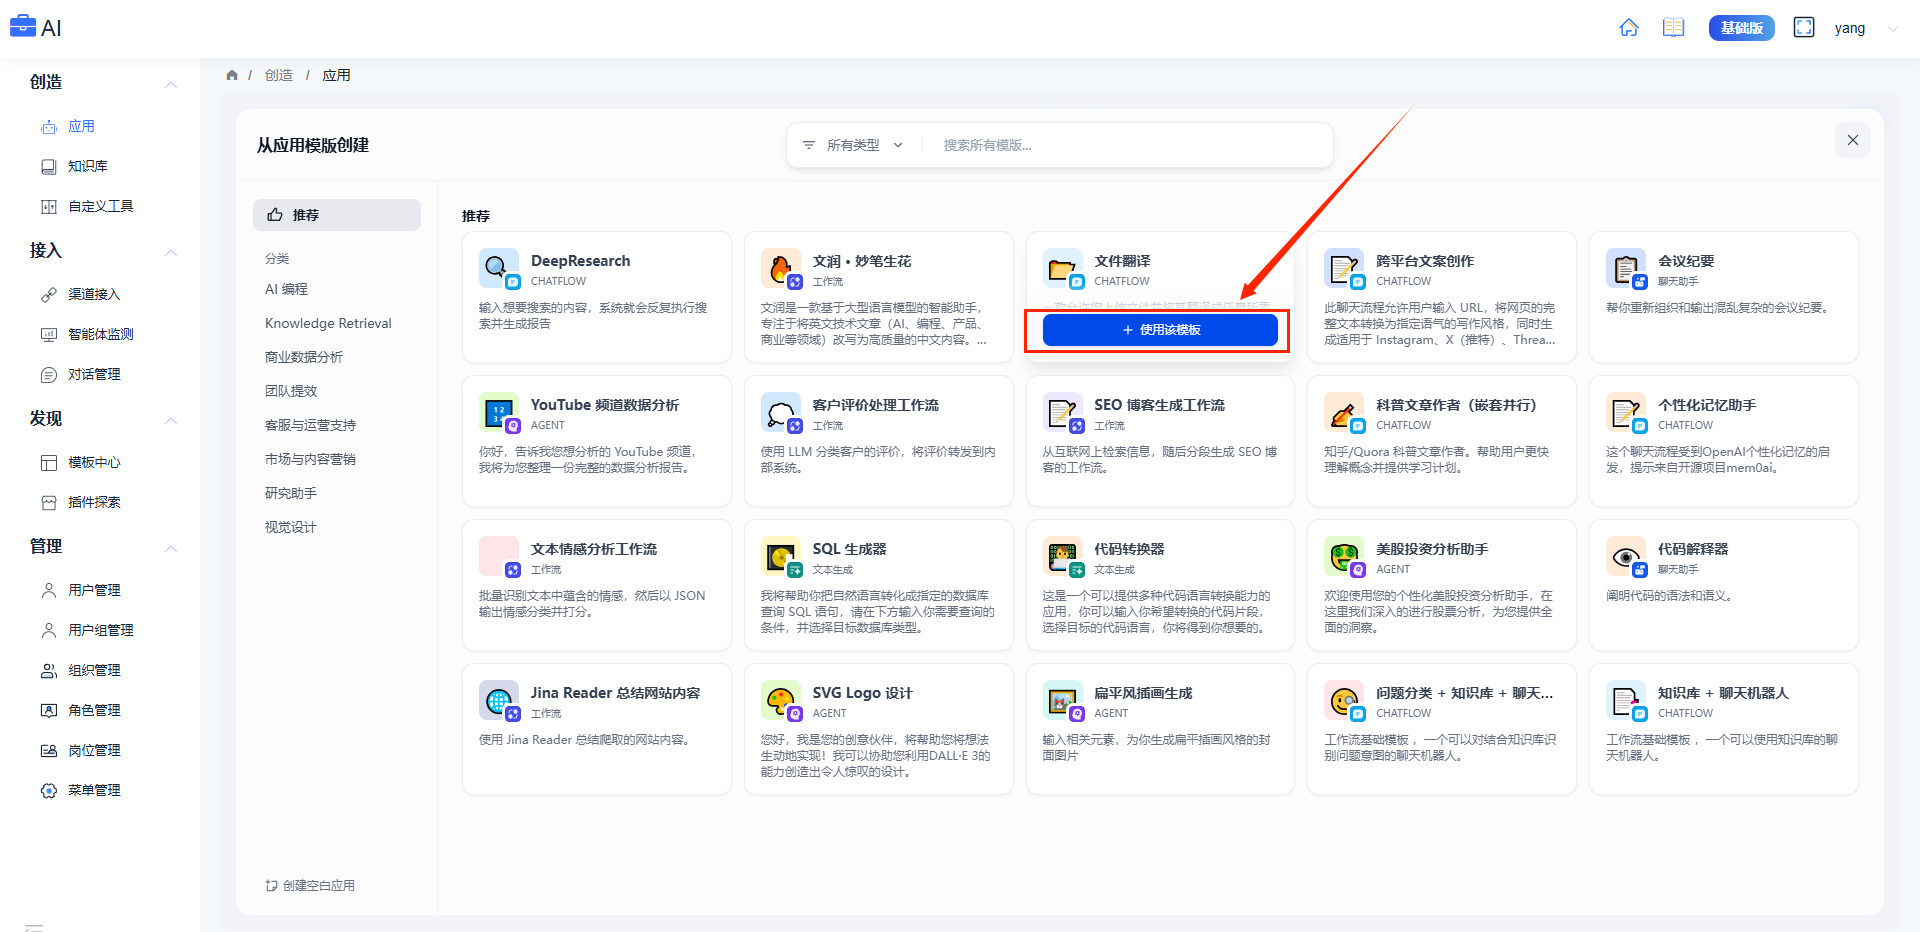This screenshot has width=1920, height=932.
Task: Collapse the 管理 sidebar section
Action: (x=171, y=548)
